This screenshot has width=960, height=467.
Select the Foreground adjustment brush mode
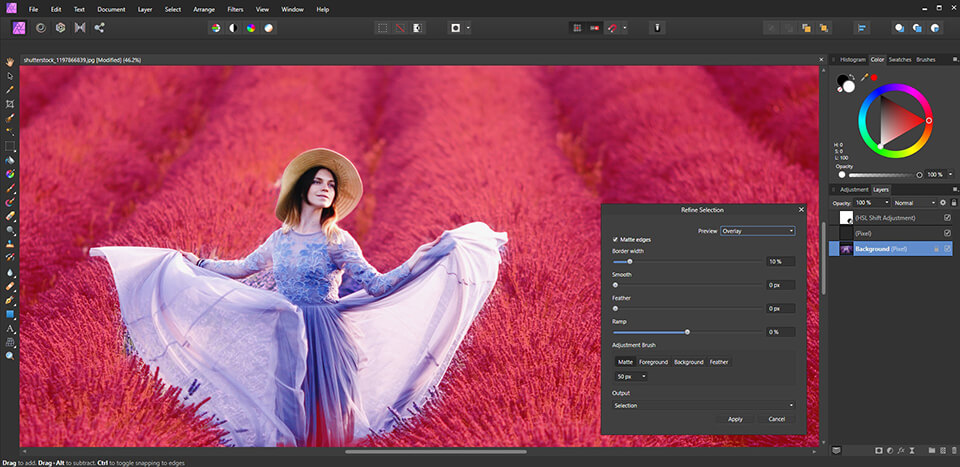pos(653,362)
